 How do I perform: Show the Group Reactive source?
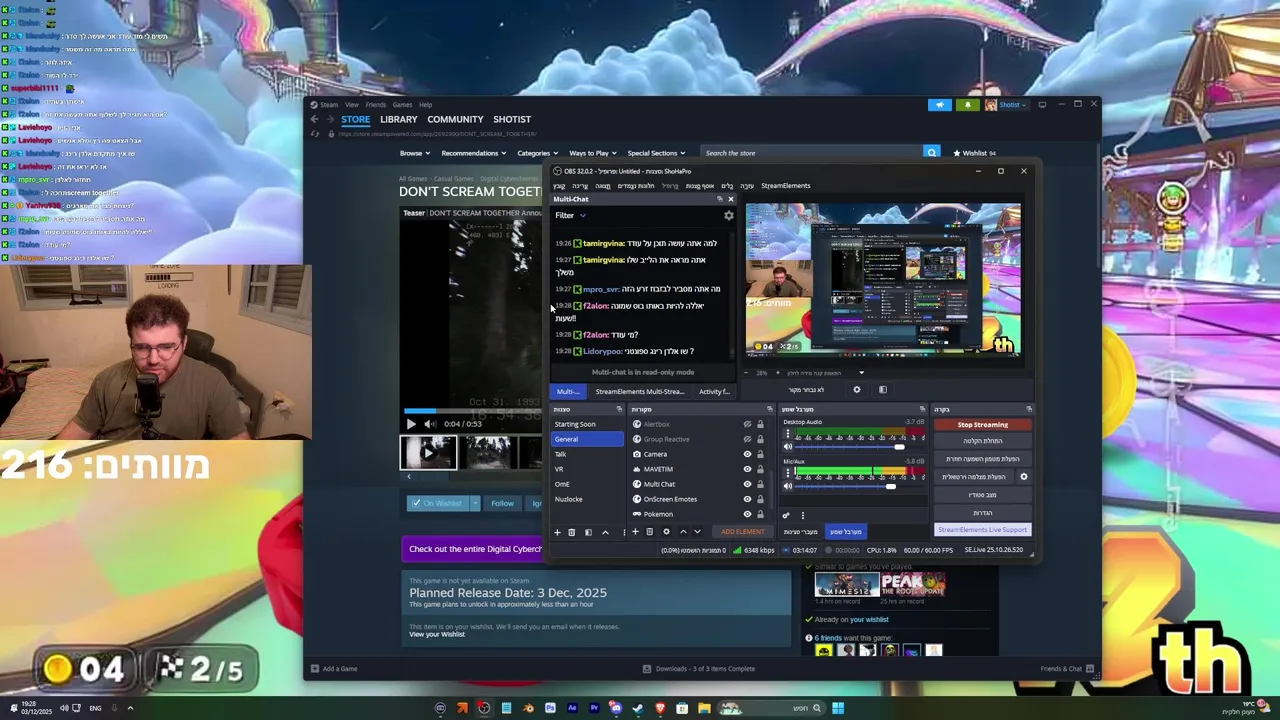click(x=747, y=439)
